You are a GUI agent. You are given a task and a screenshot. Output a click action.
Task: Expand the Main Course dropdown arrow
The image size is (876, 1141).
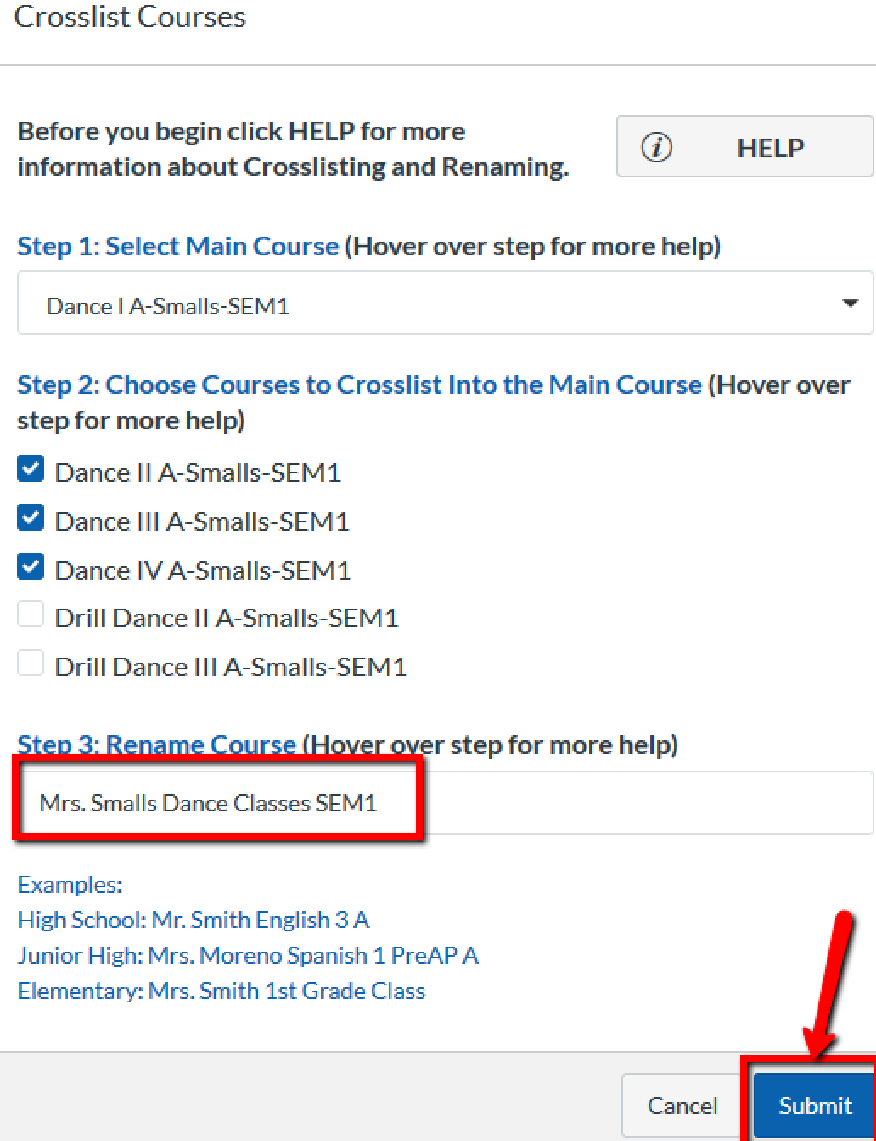[850, 303]
